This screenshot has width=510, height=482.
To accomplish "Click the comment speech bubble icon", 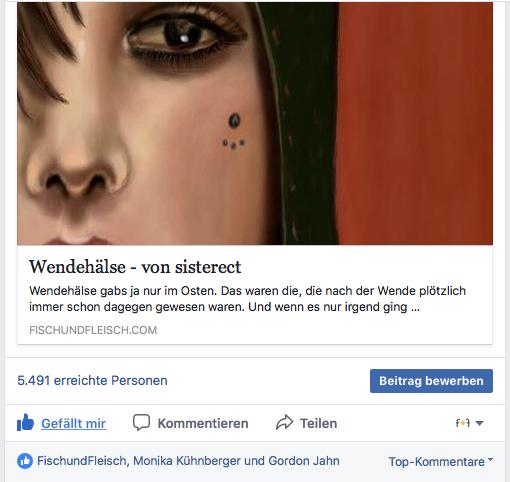I will (x=141, y=422).
